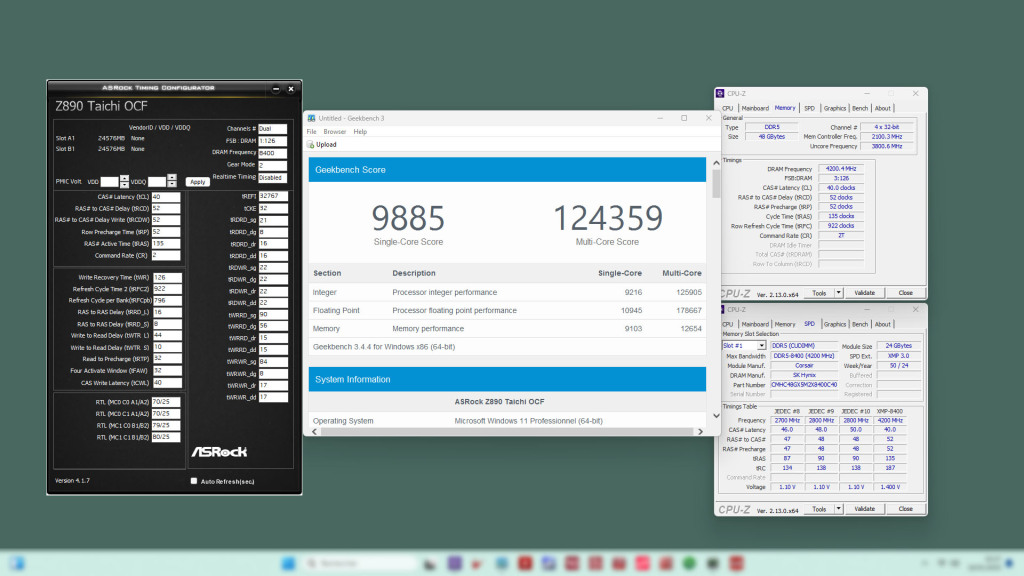This screenshot has width=1024, height=576.
Task: Click the VDDQ voltage input field
Action: 157,182
